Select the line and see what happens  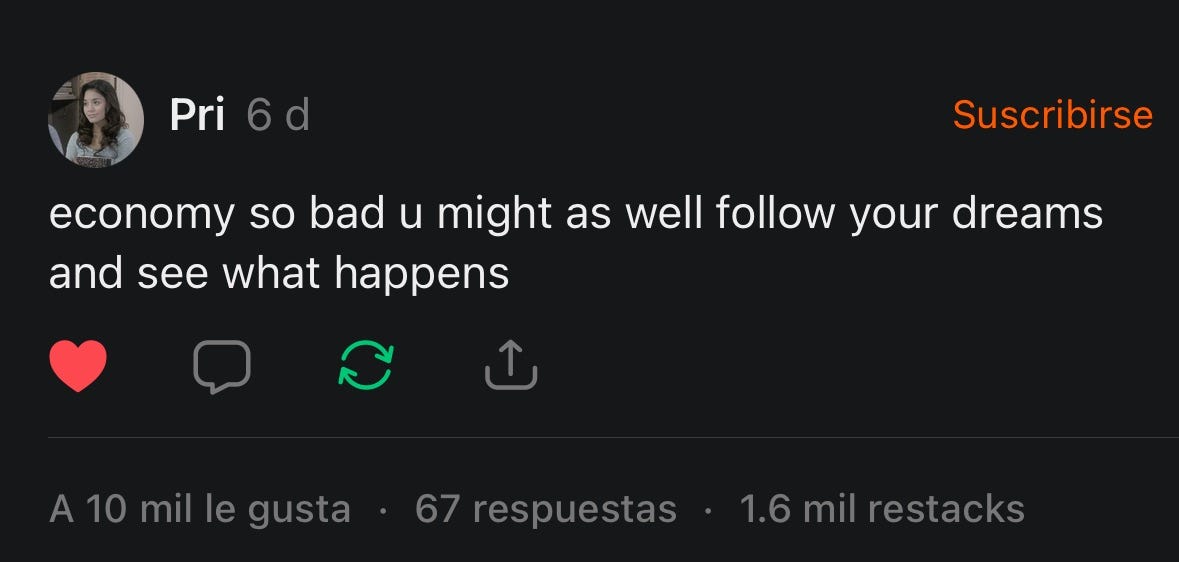(x=279, y=274)
